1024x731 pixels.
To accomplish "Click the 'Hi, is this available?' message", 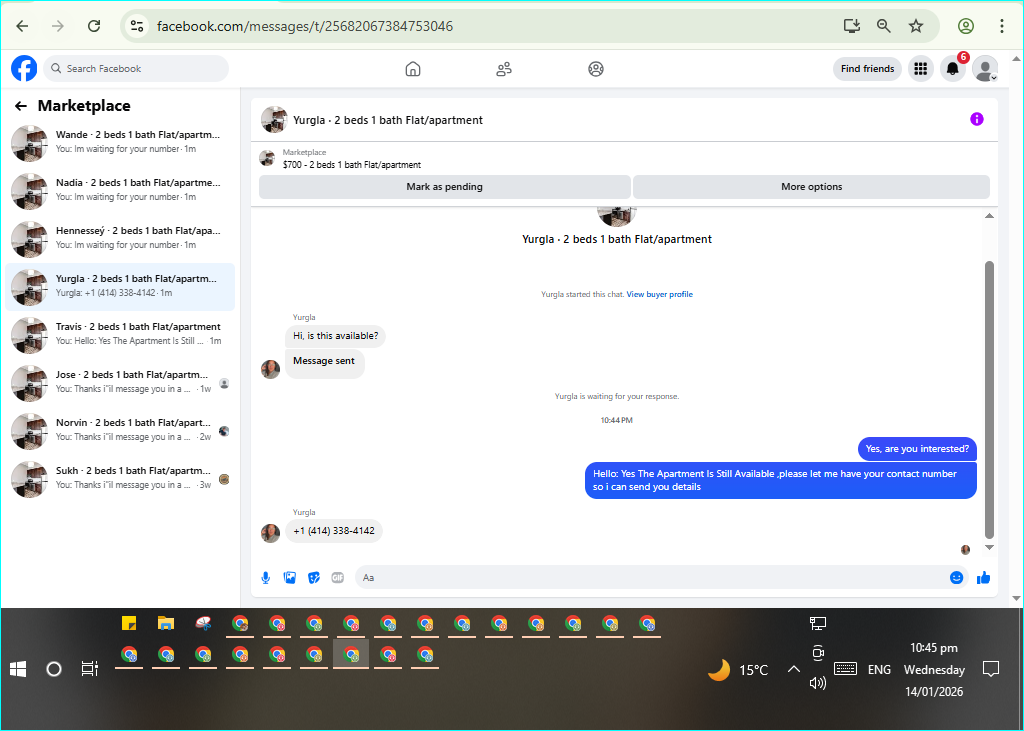I will [336, 336].
